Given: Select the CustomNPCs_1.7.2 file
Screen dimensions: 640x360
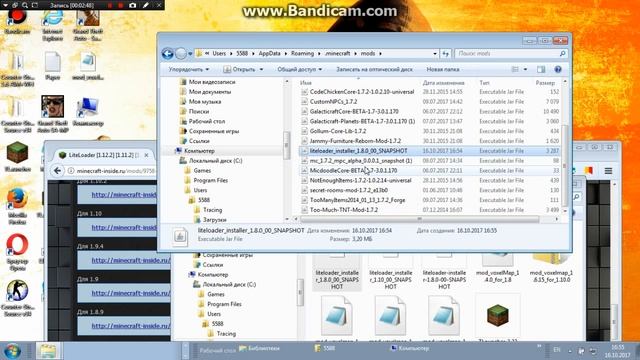Looking at the screenshot, I should pos(333,102).
